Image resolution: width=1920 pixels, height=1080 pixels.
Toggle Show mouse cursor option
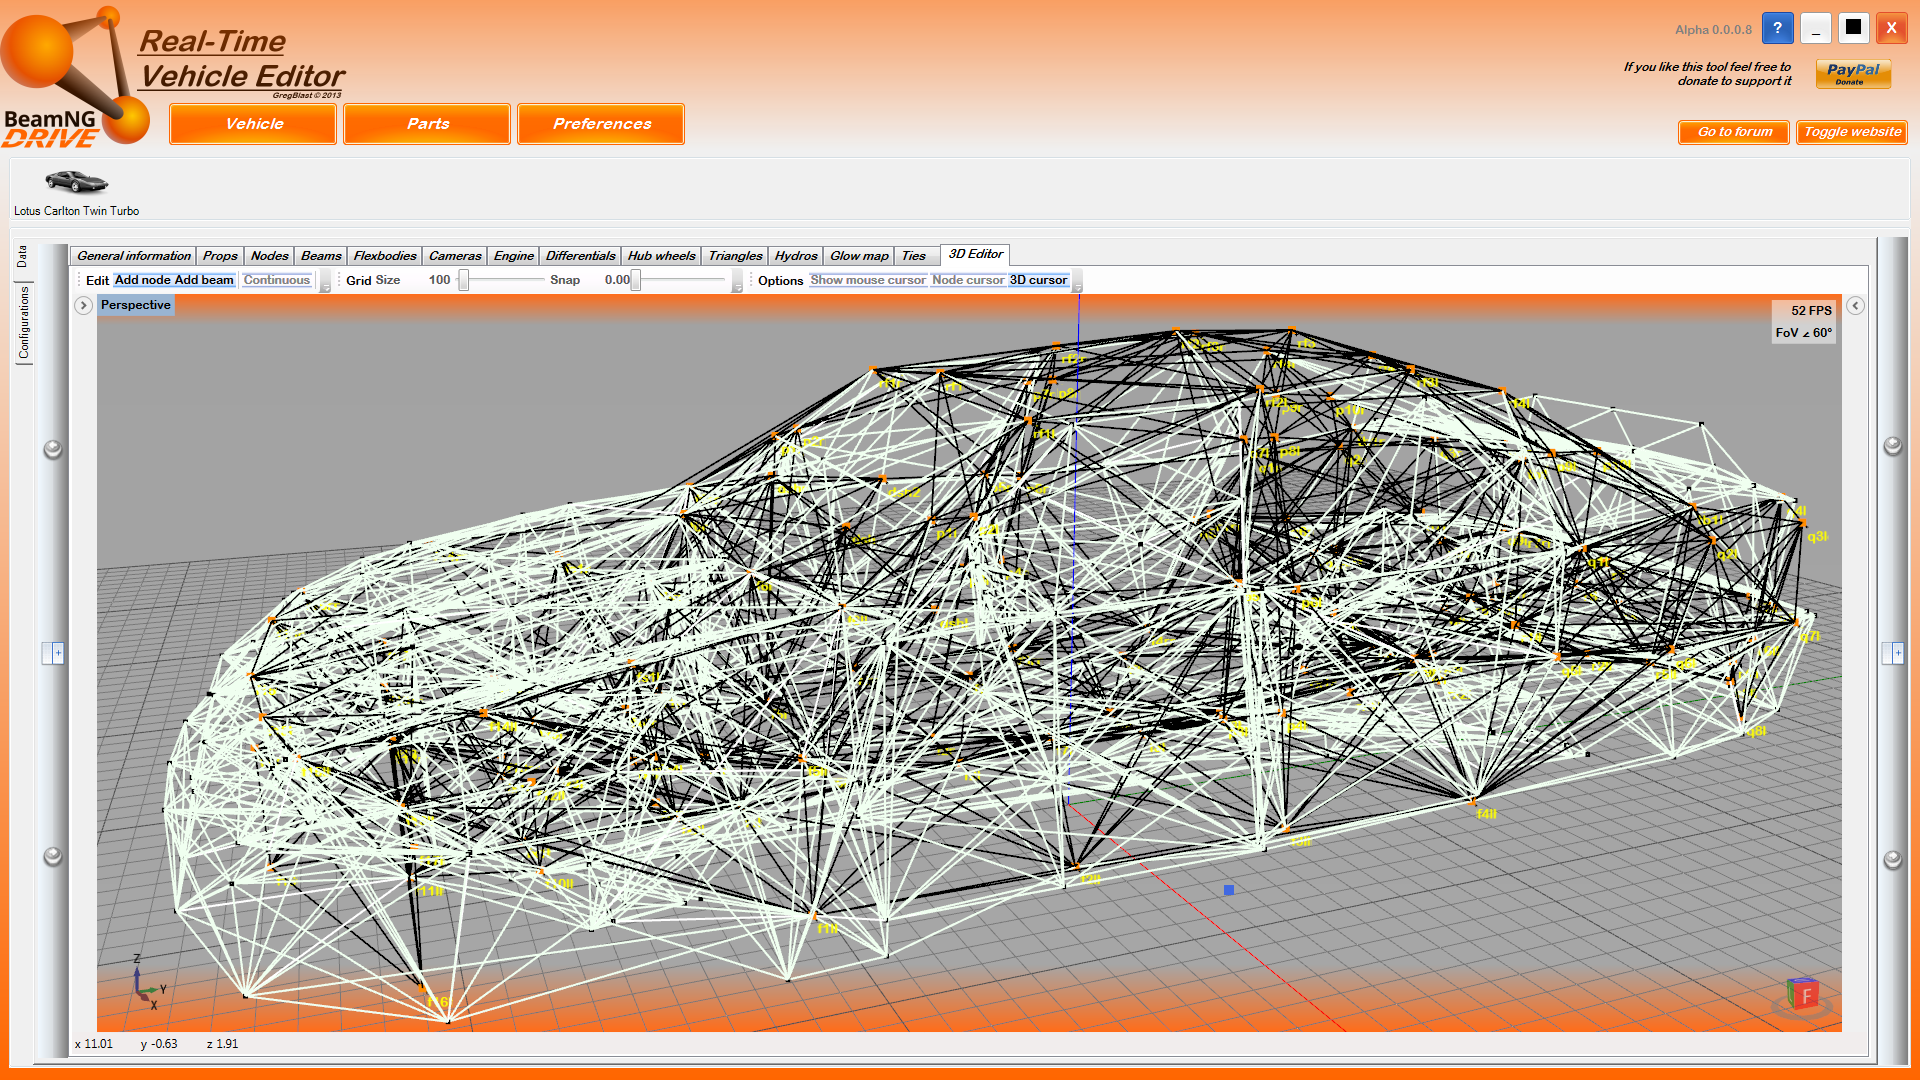click(x=867, y=280)
